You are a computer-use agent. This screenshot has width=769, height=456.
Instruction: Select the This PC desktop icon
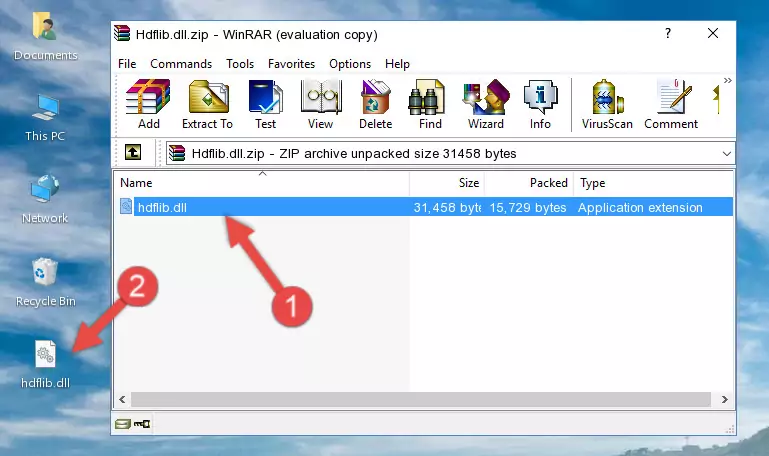pyautogui.click(x=45, y=118)
